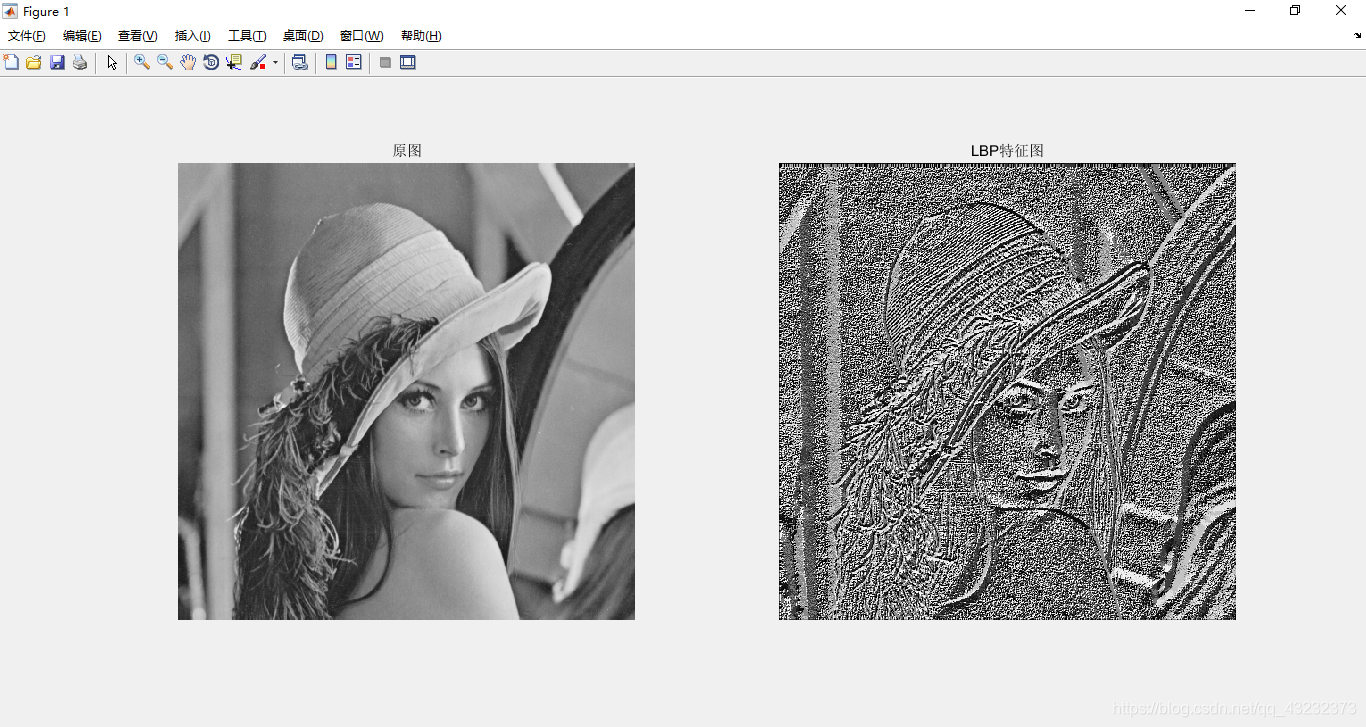This screenshot has height=727, width=1366.
Task: Print the figure
Action: pos(80,62)
